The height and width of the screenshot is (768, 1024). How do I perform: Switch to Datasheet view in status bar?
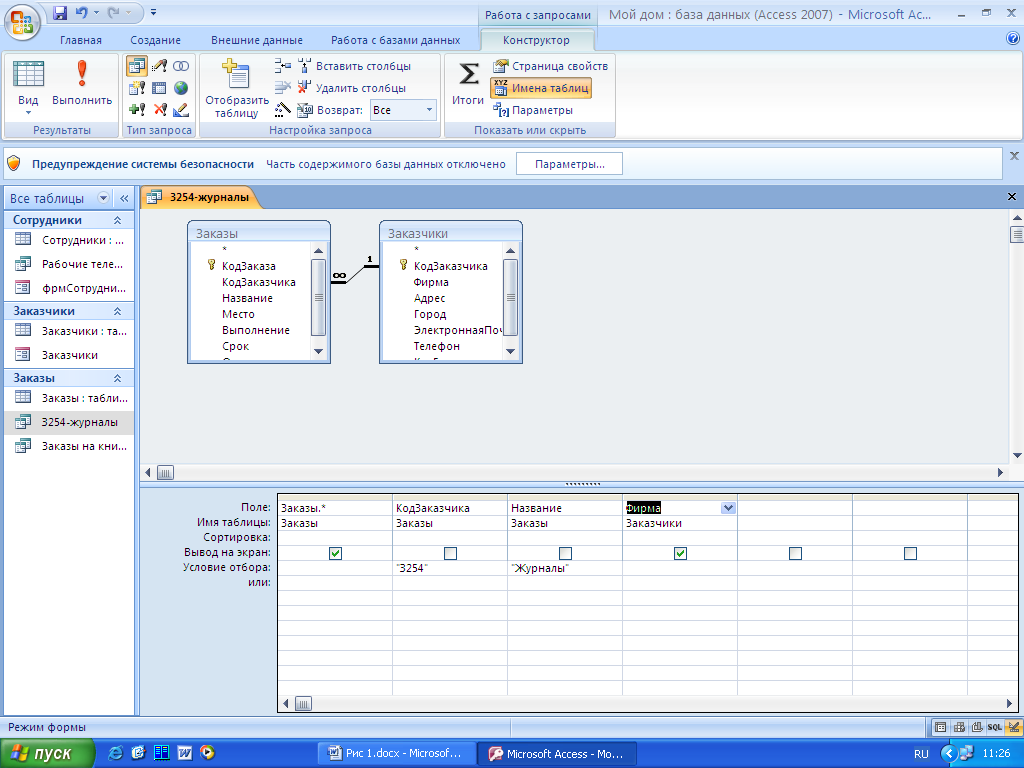pos(940,727)
